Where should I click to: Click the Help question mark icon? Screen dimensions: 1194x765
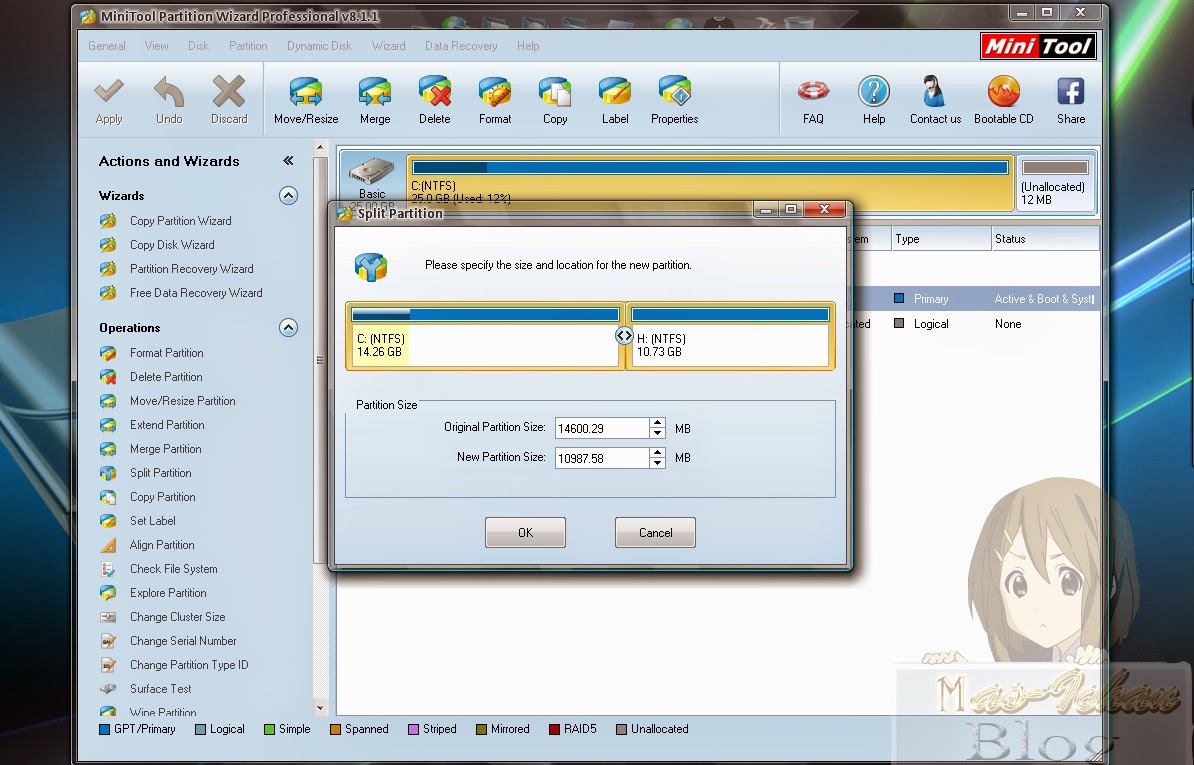(x=873, y=91)
